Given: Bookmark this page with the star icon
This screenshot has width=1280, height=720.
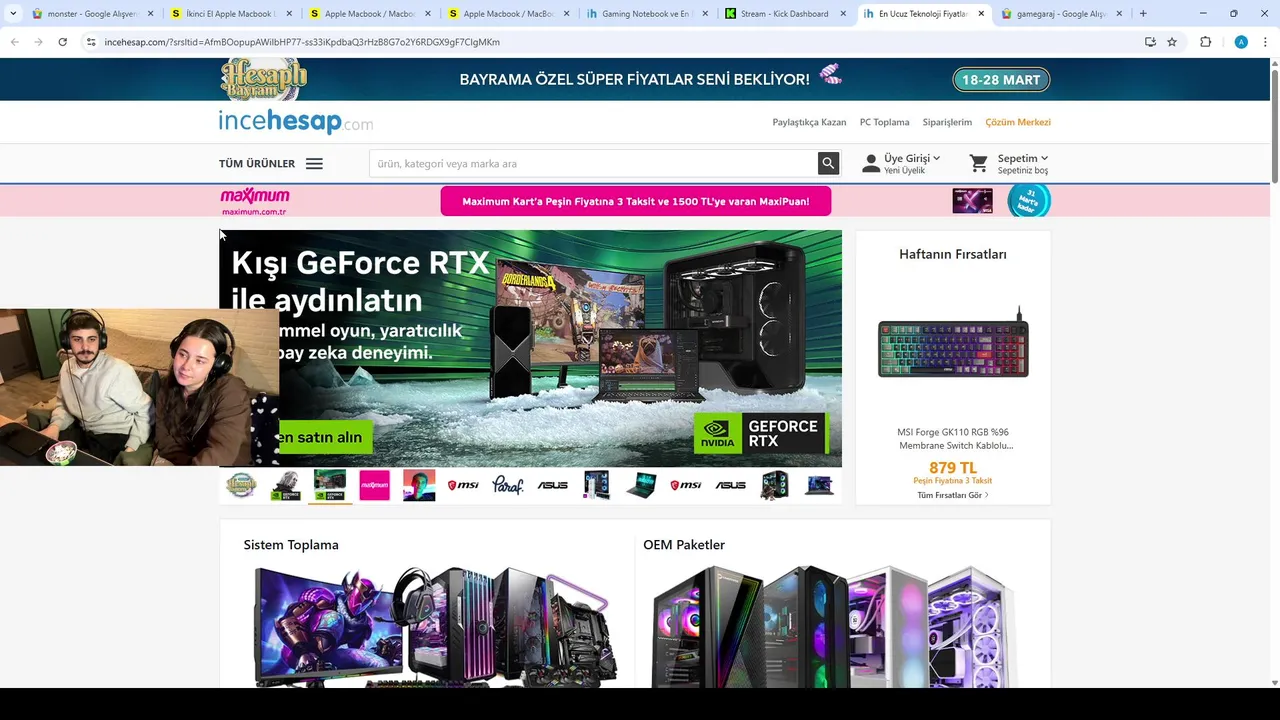Looking at the screenshot, I should coord(1172,42).
